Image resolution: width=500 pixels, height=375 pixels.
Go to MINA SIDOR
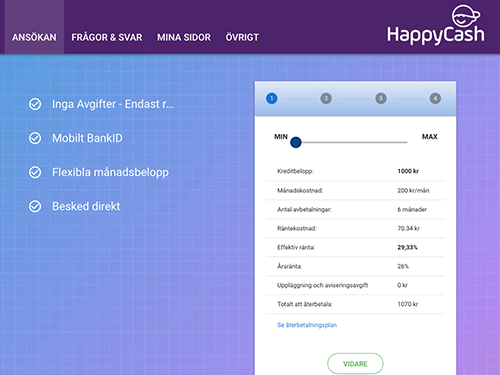click(184, 37)
